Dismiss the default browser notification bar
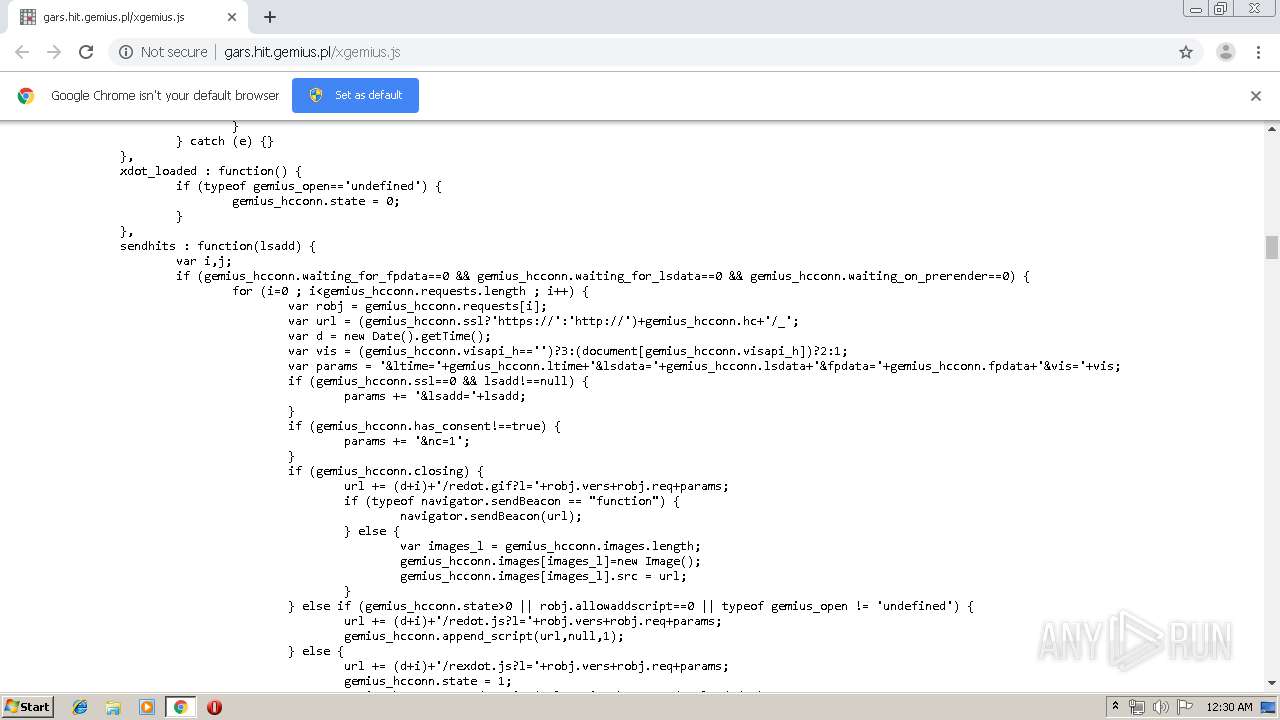Viewport: 1280px width, 720px height. tap(1256, 96)
